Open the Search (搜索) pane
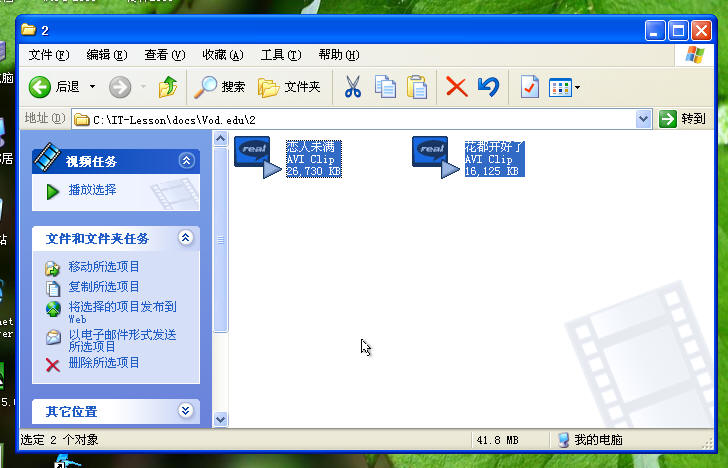 click(x=220, y=88)
